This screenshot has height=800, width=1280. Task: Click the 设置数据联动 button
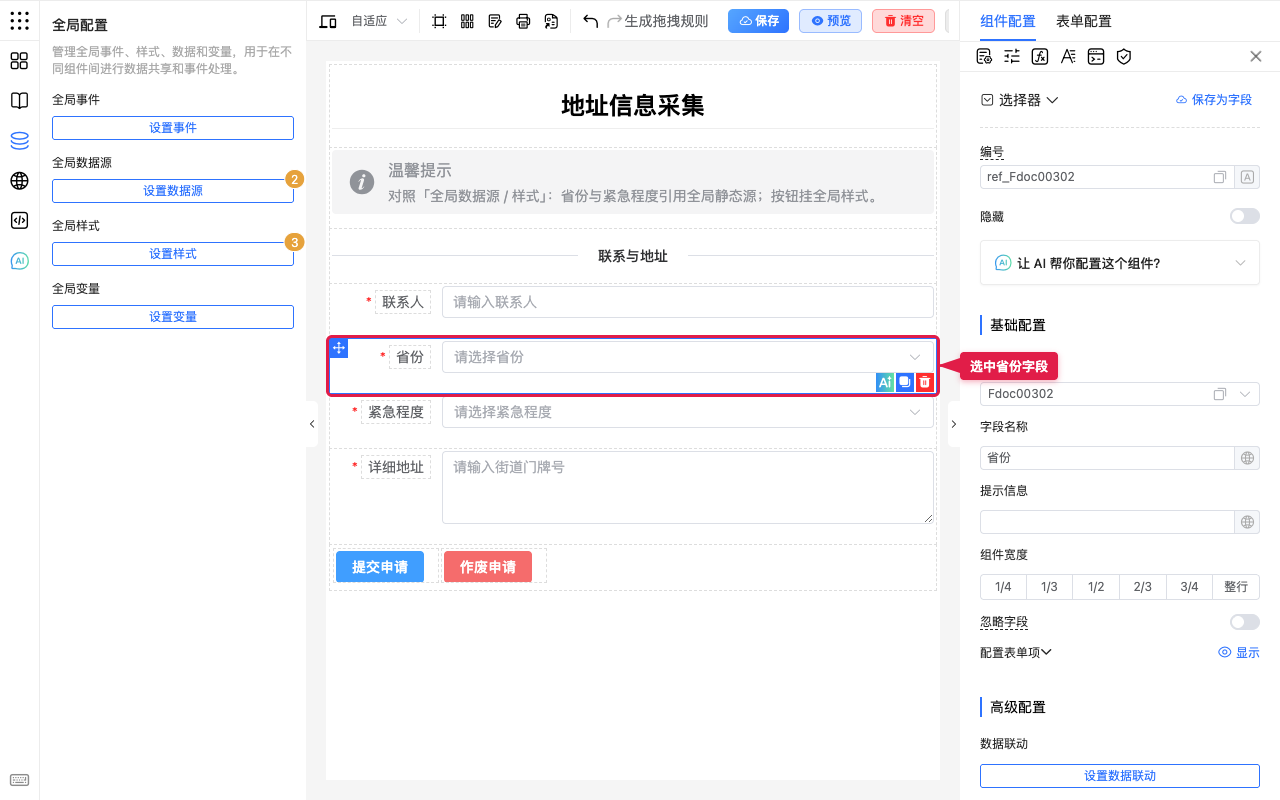1120,776
